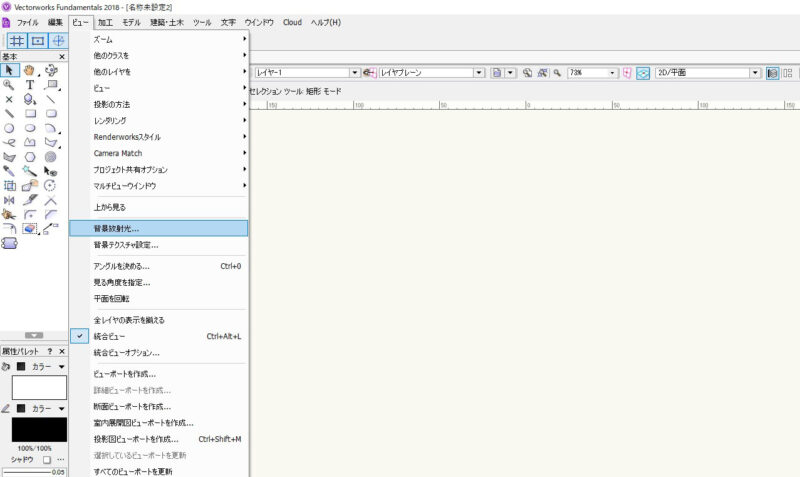800x477 pixels.
Task: Expand the tool palette down-arrow bar
Action: [x=34, y=335]
